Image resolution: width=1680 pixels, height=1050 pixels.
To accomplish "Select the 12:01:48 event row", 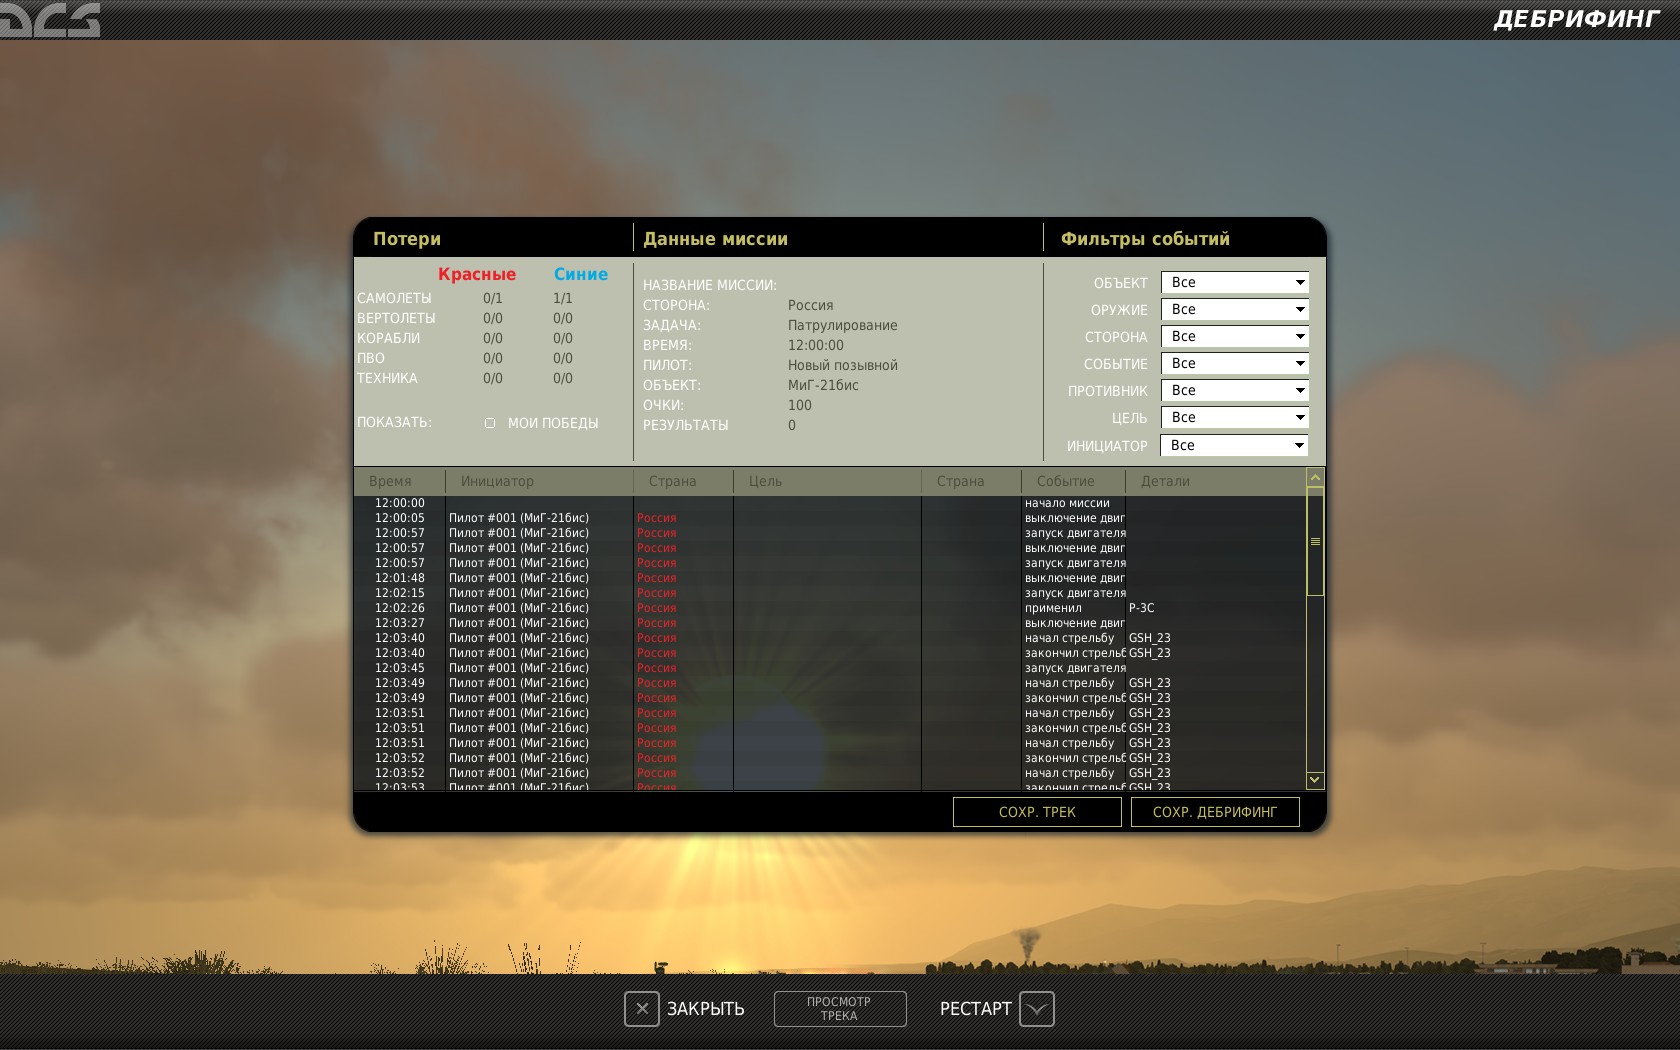I will click(x=830, y=578).
